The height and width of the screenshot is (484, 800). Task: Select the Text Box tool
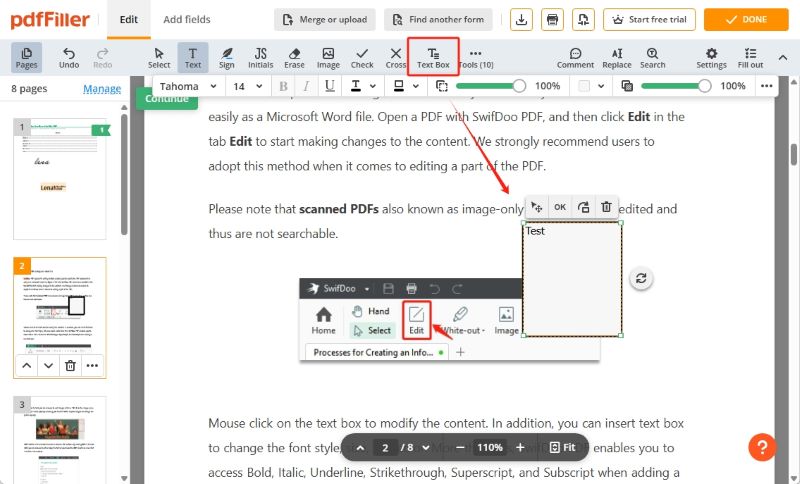click(x=433, y=58)
